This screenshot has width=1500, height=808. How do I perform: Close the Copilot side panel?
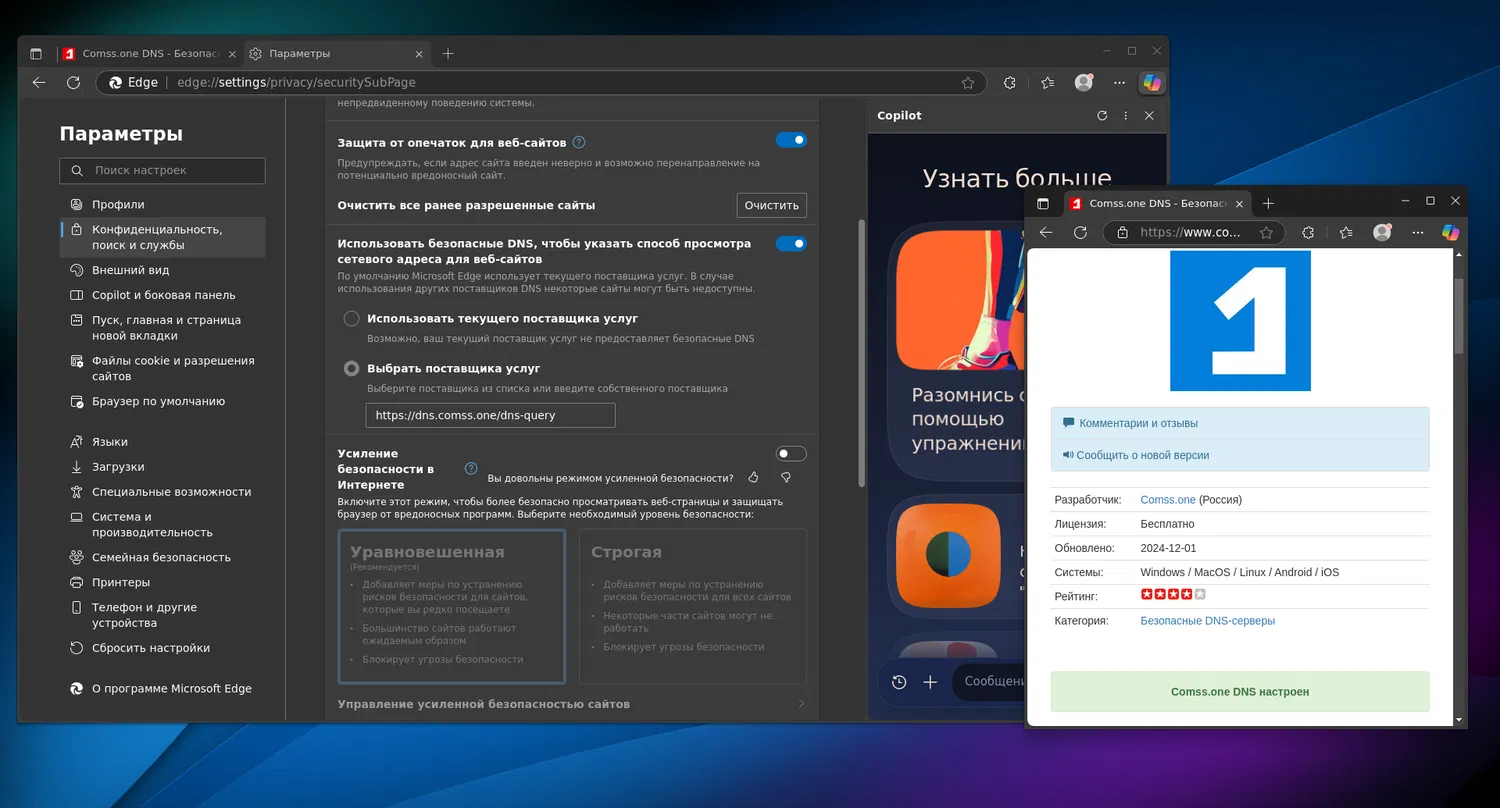(1149, 116)
